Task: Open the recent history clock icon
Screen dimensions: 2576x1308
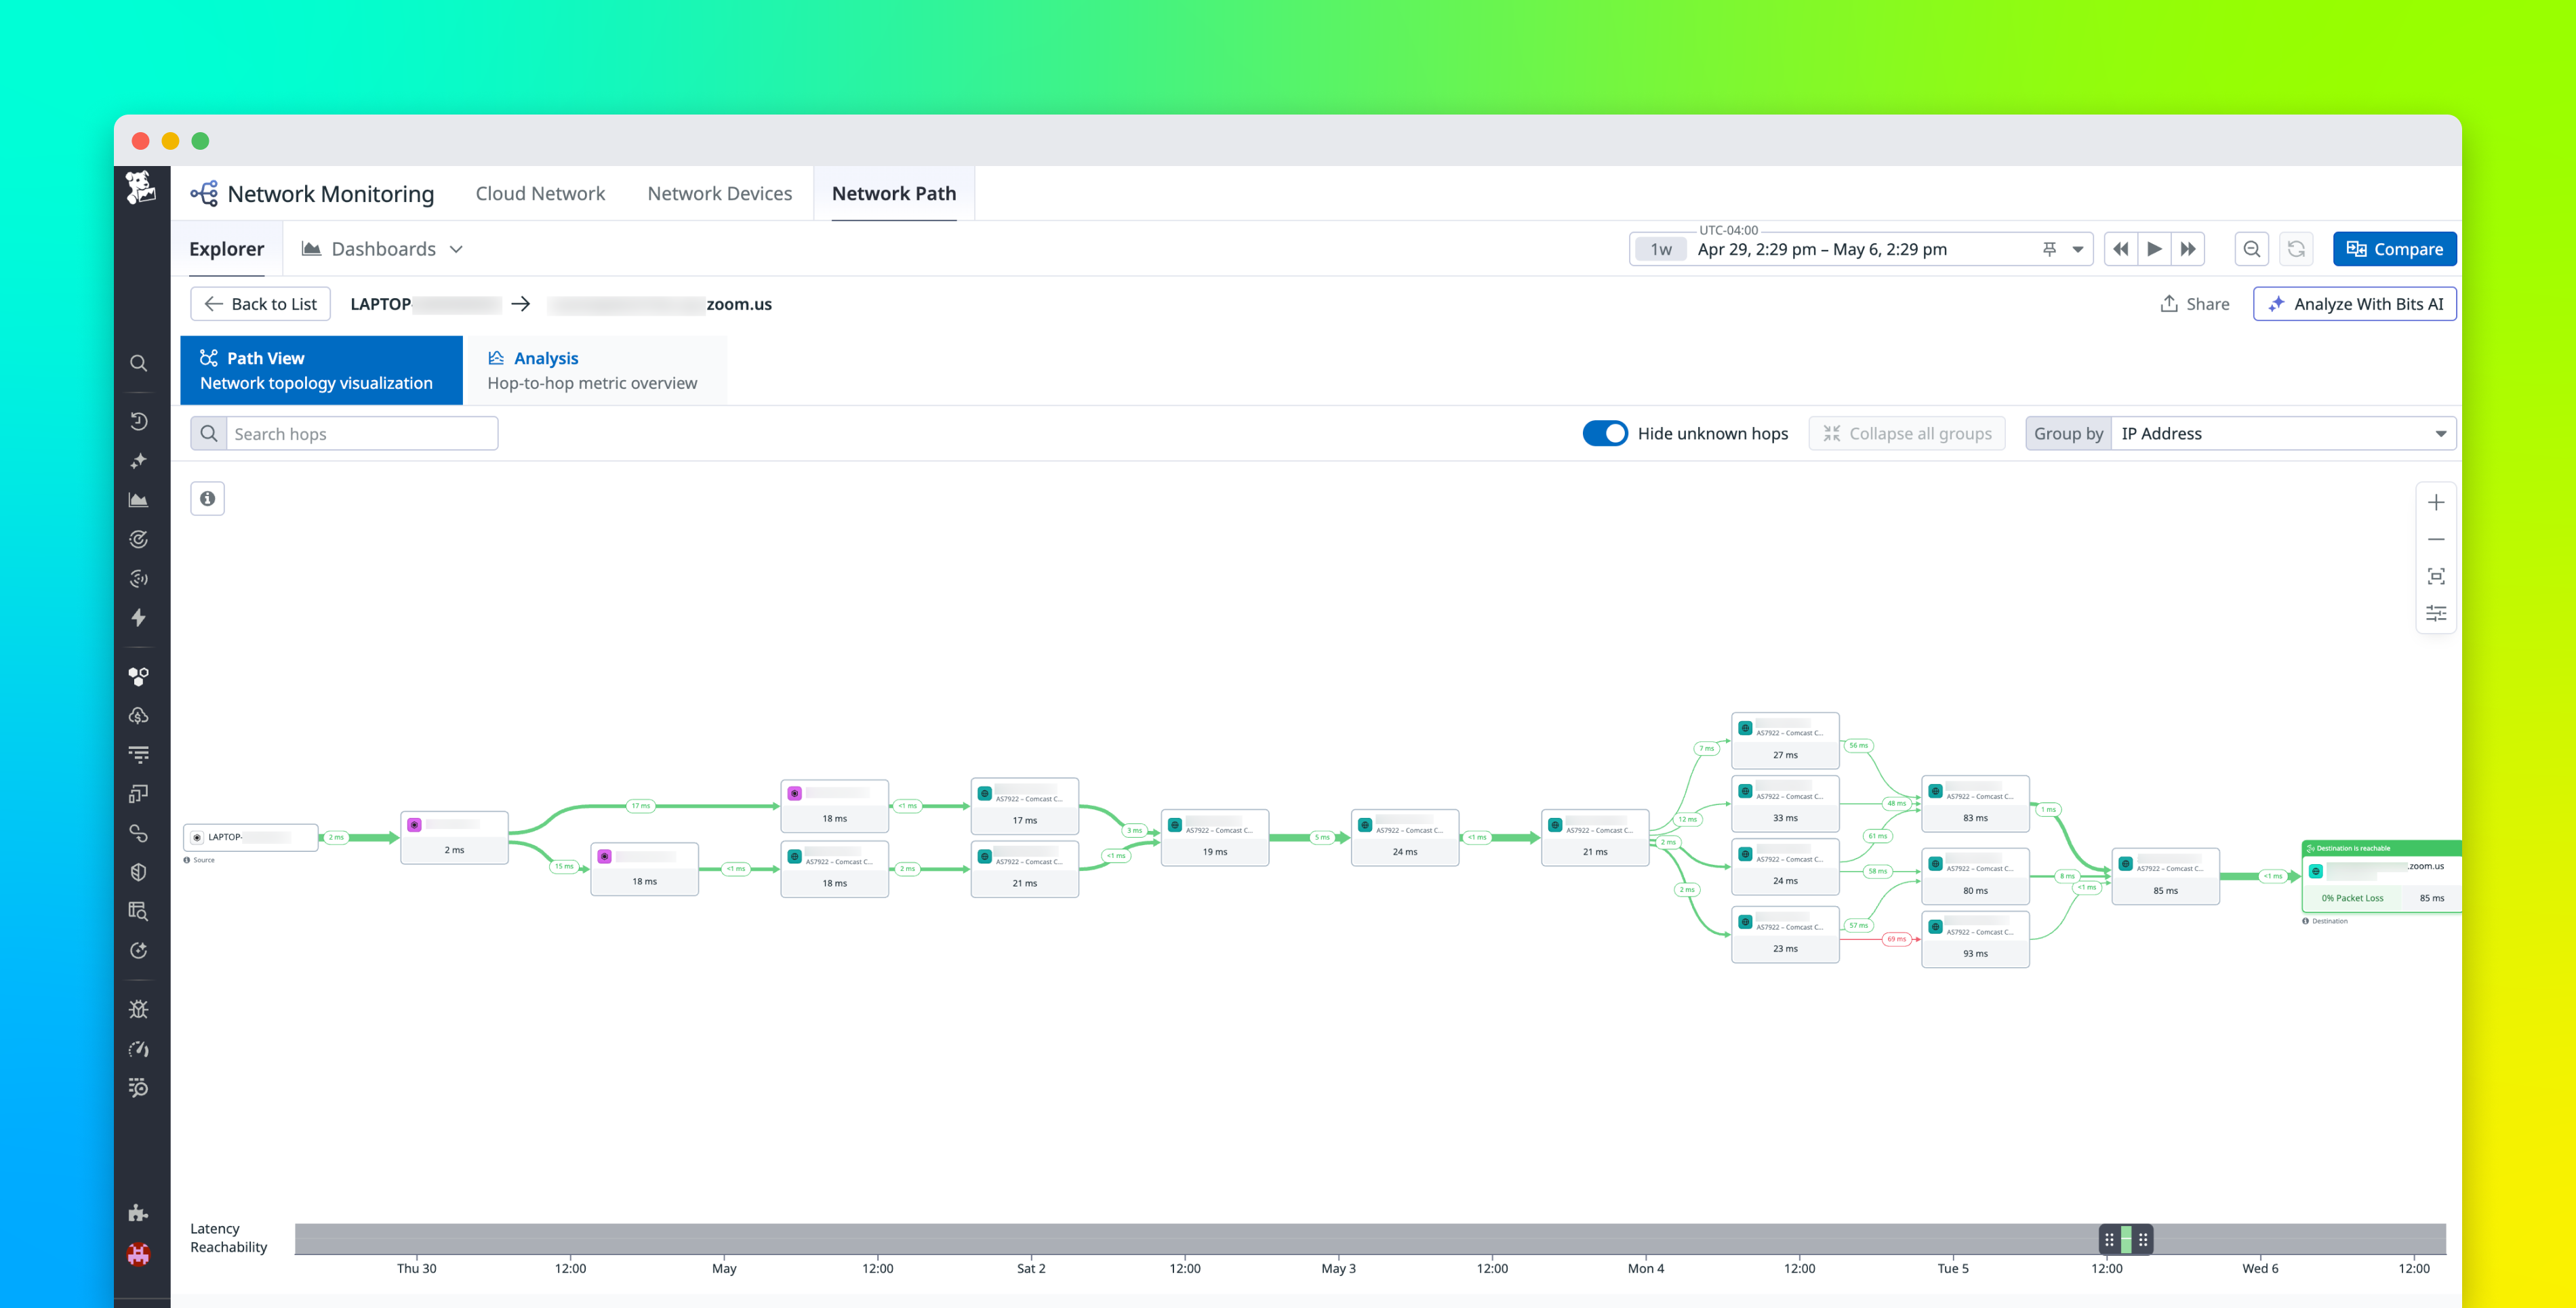Action: [x=139, y=421]
